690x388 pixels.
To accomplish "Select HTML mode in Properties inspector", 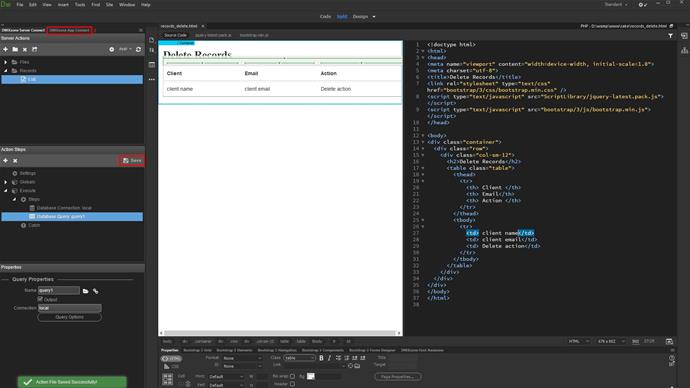I will (171, 359).
